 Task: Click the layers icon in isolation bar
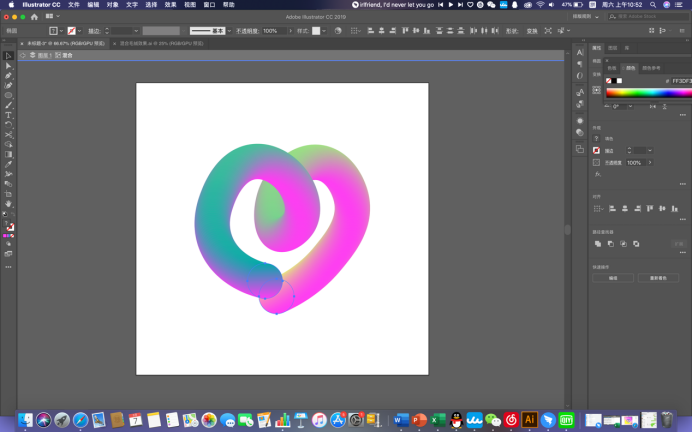[33, 55]
